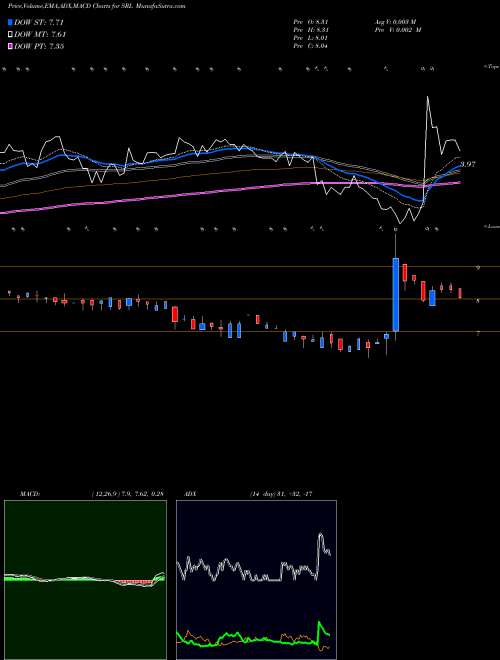Open the MACD indicator chart thumbnail
Viewport: 500px width, 660px height.
(x=85, y=580)
